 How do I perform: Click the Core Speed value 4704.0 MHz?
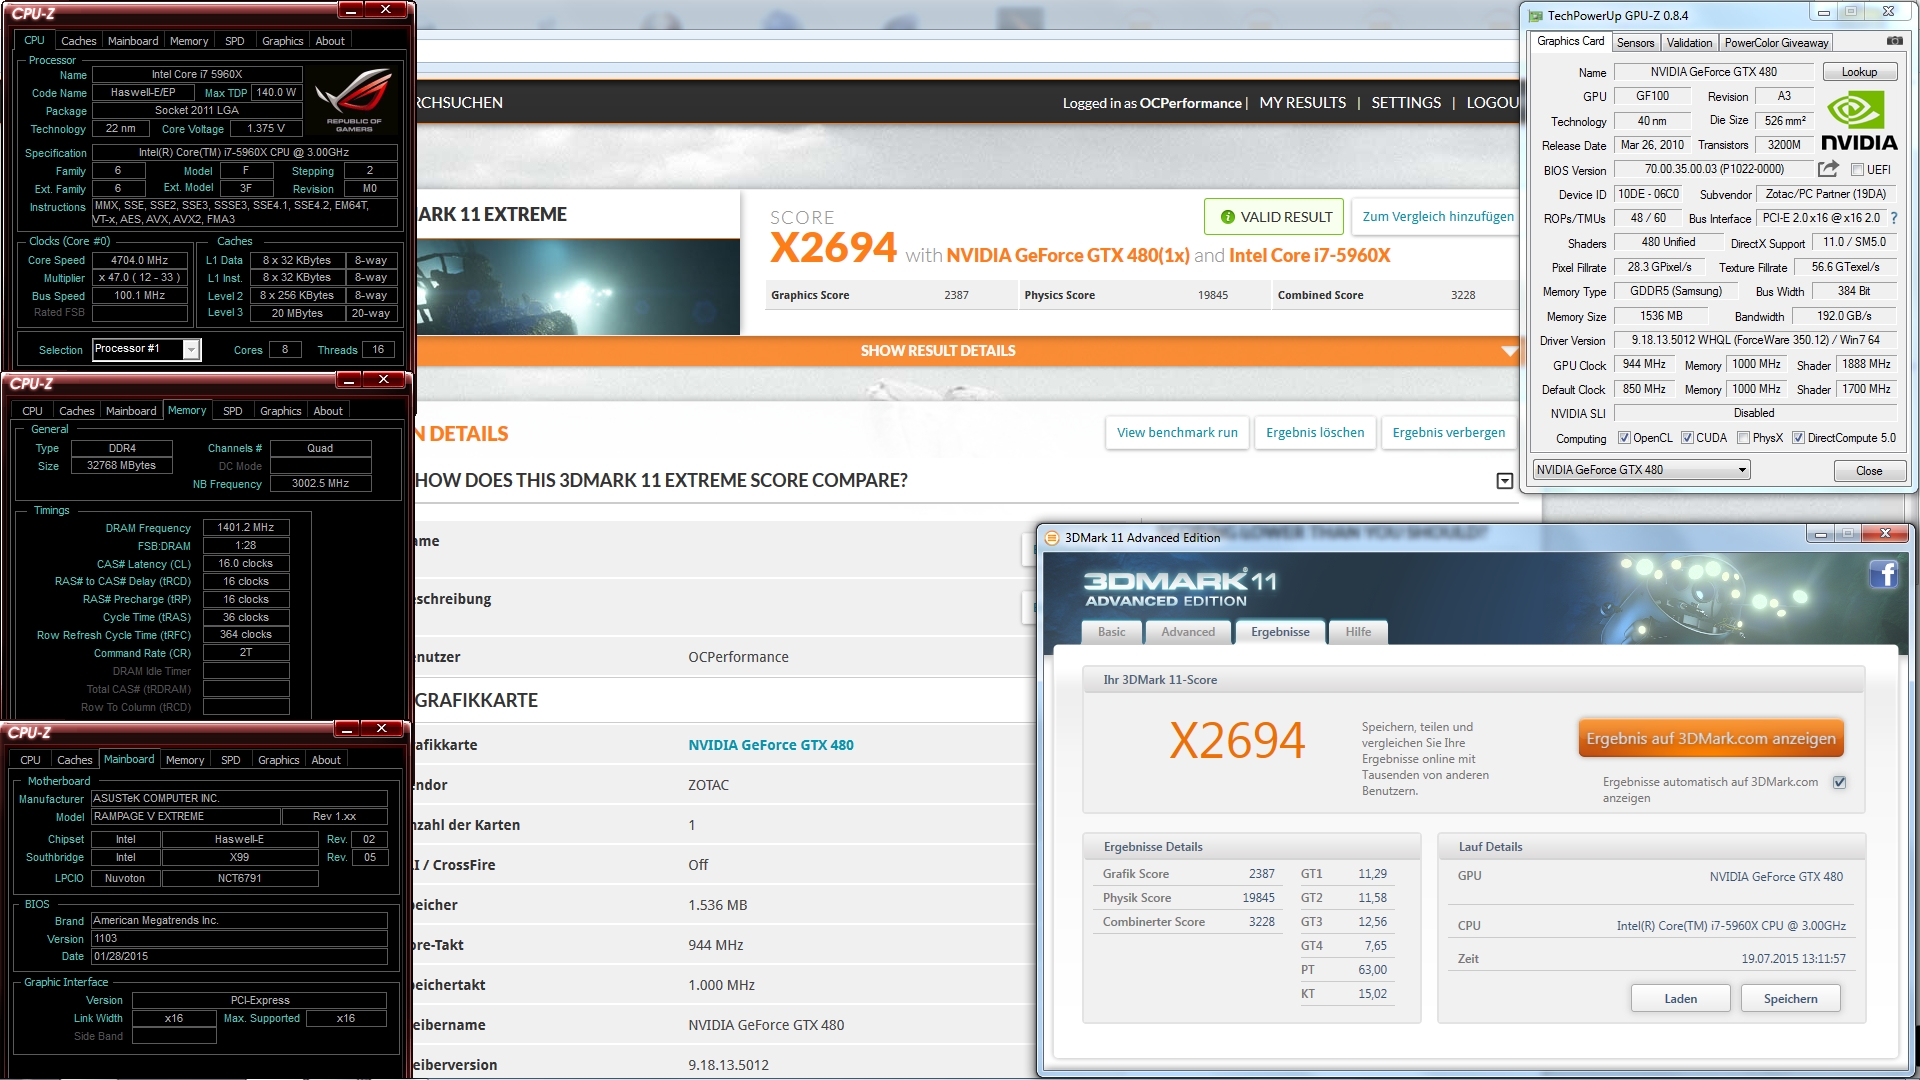pos(139,260)
